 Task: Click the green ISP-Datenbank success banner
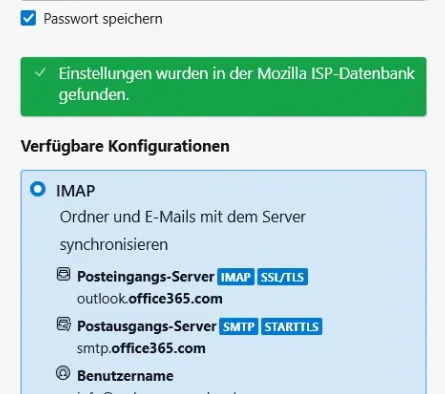223,87
